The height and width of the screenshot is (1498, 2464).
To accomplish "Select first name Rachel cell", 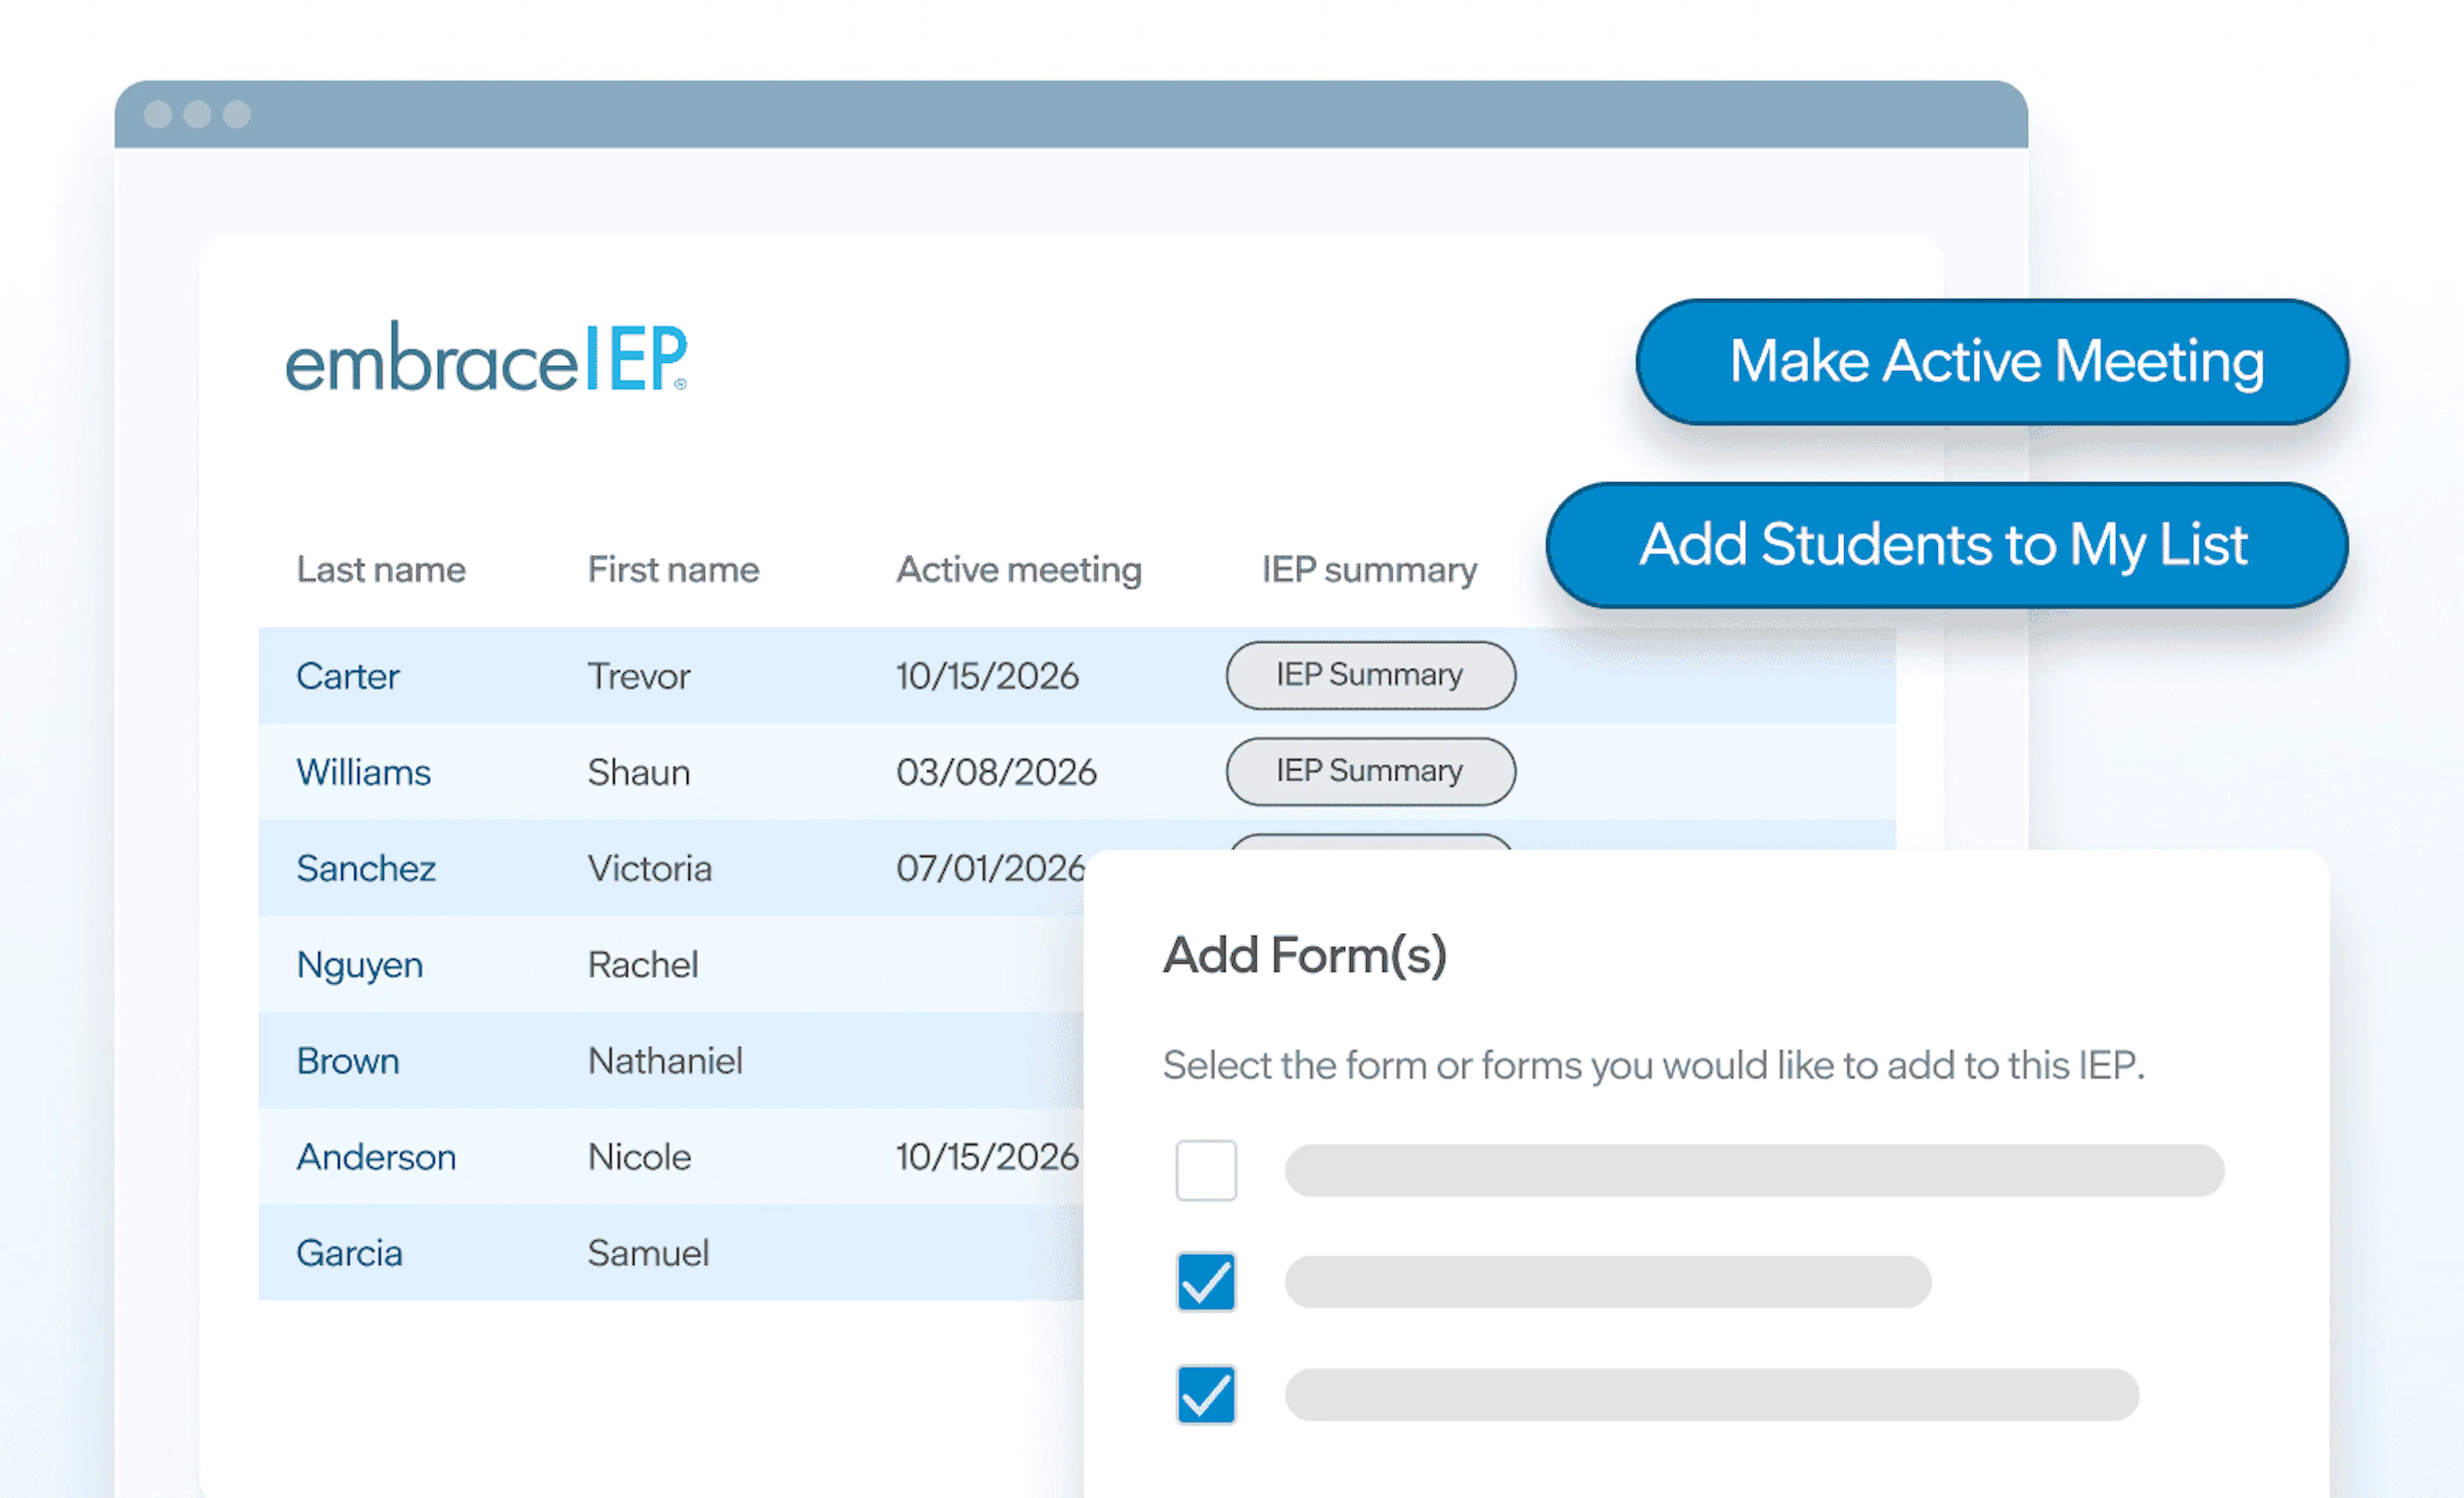I will pos(643,964).
